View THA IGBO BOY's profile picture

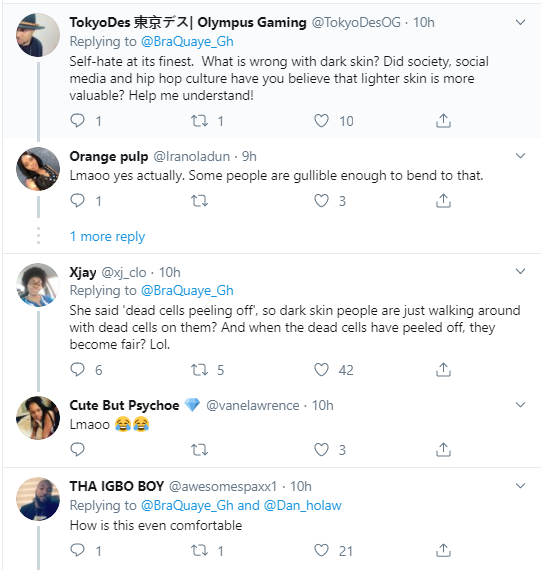point(38,499)
